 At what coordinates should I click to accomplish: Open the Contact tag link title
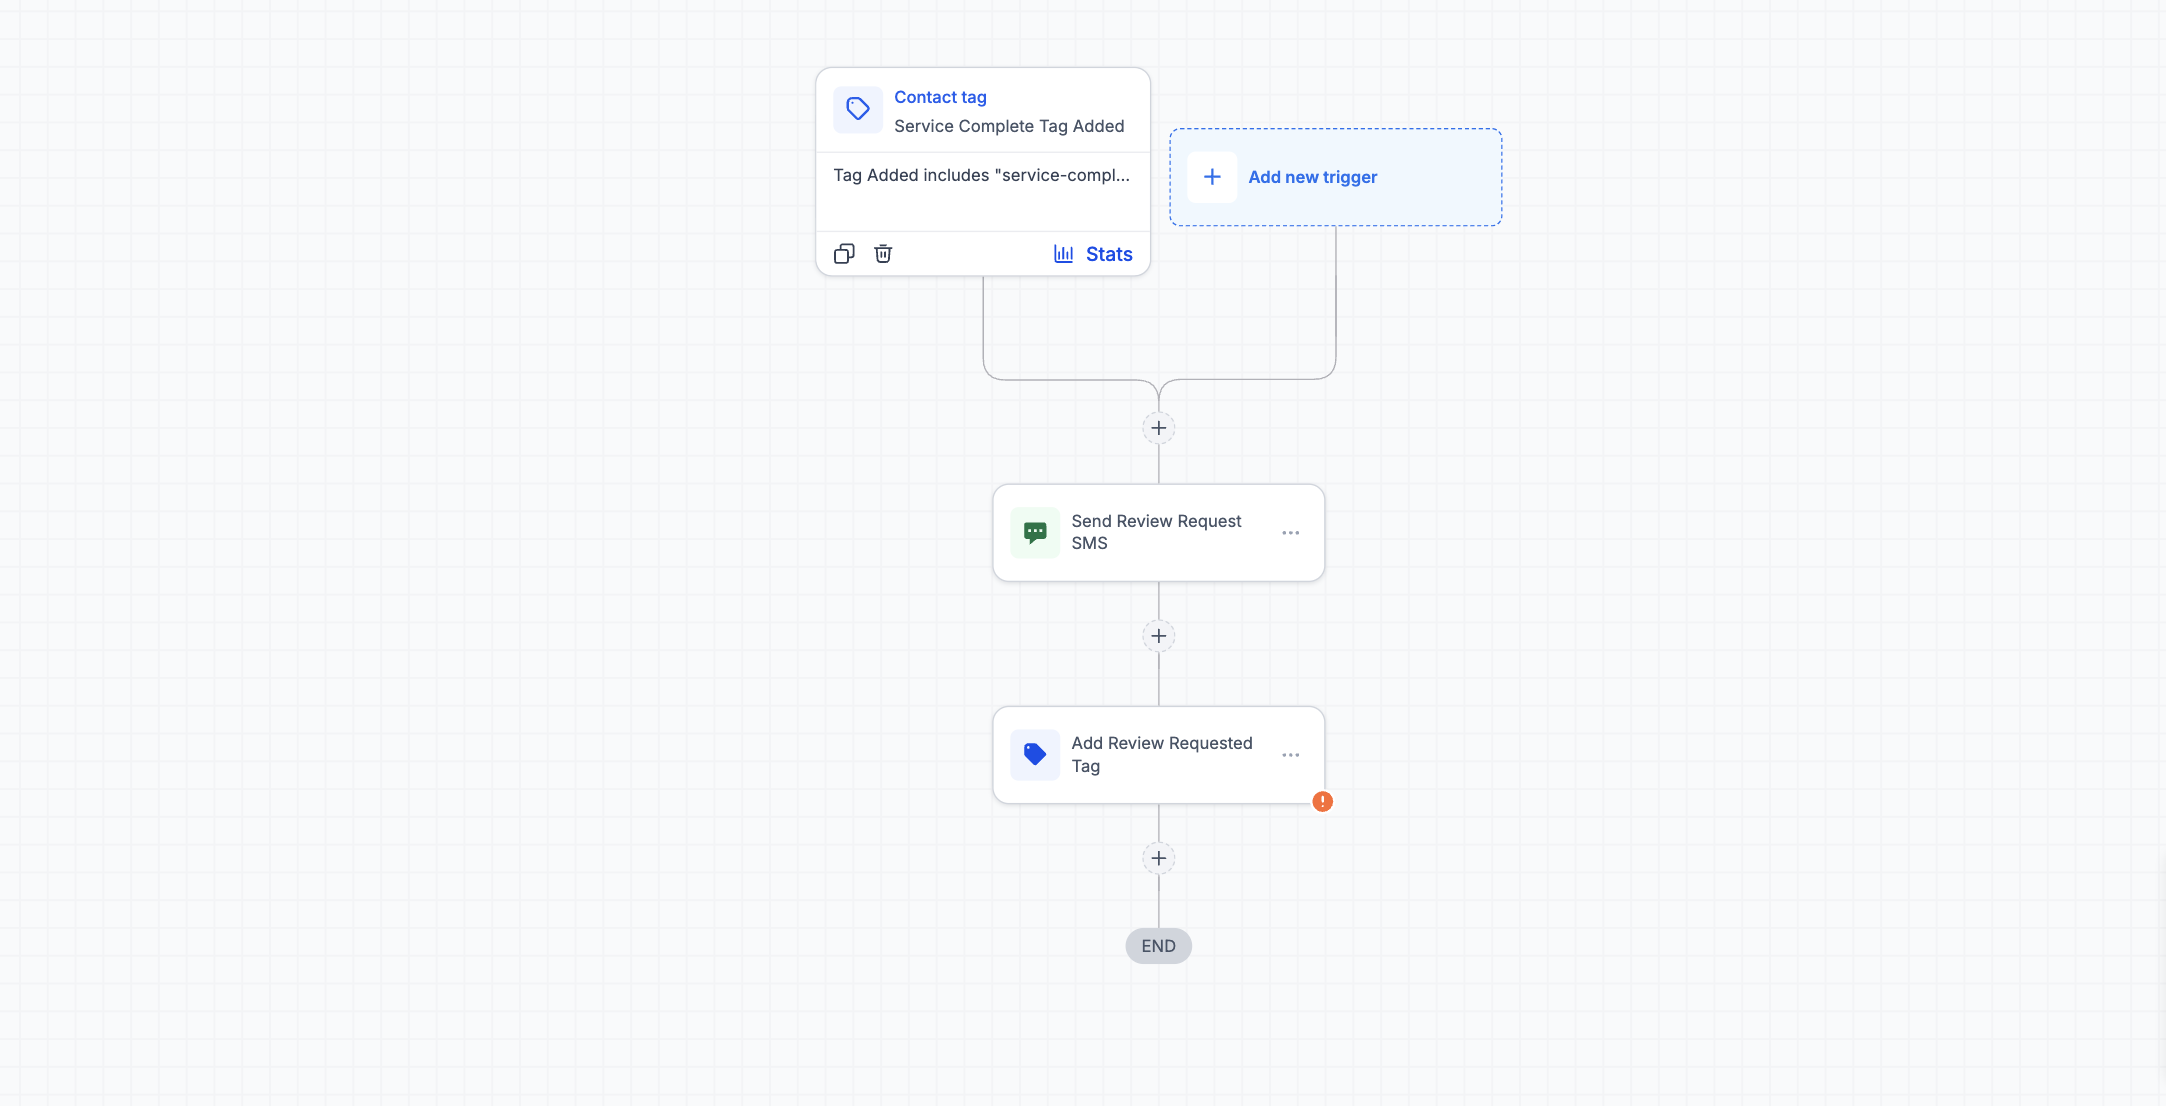(940, 97)
